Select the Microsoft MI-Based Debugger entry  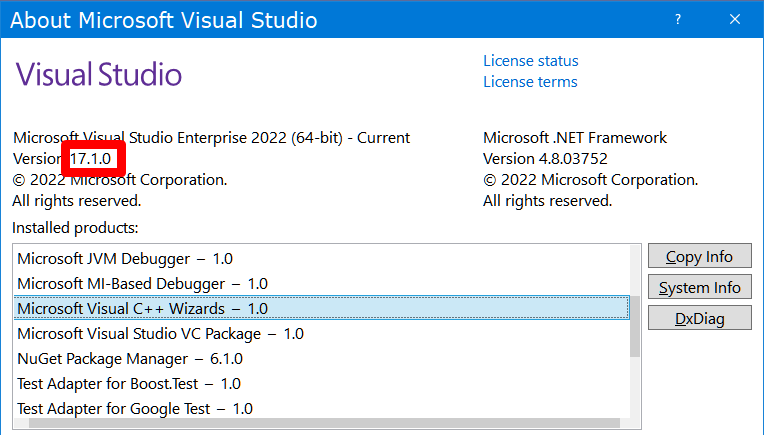coord(142,284)
